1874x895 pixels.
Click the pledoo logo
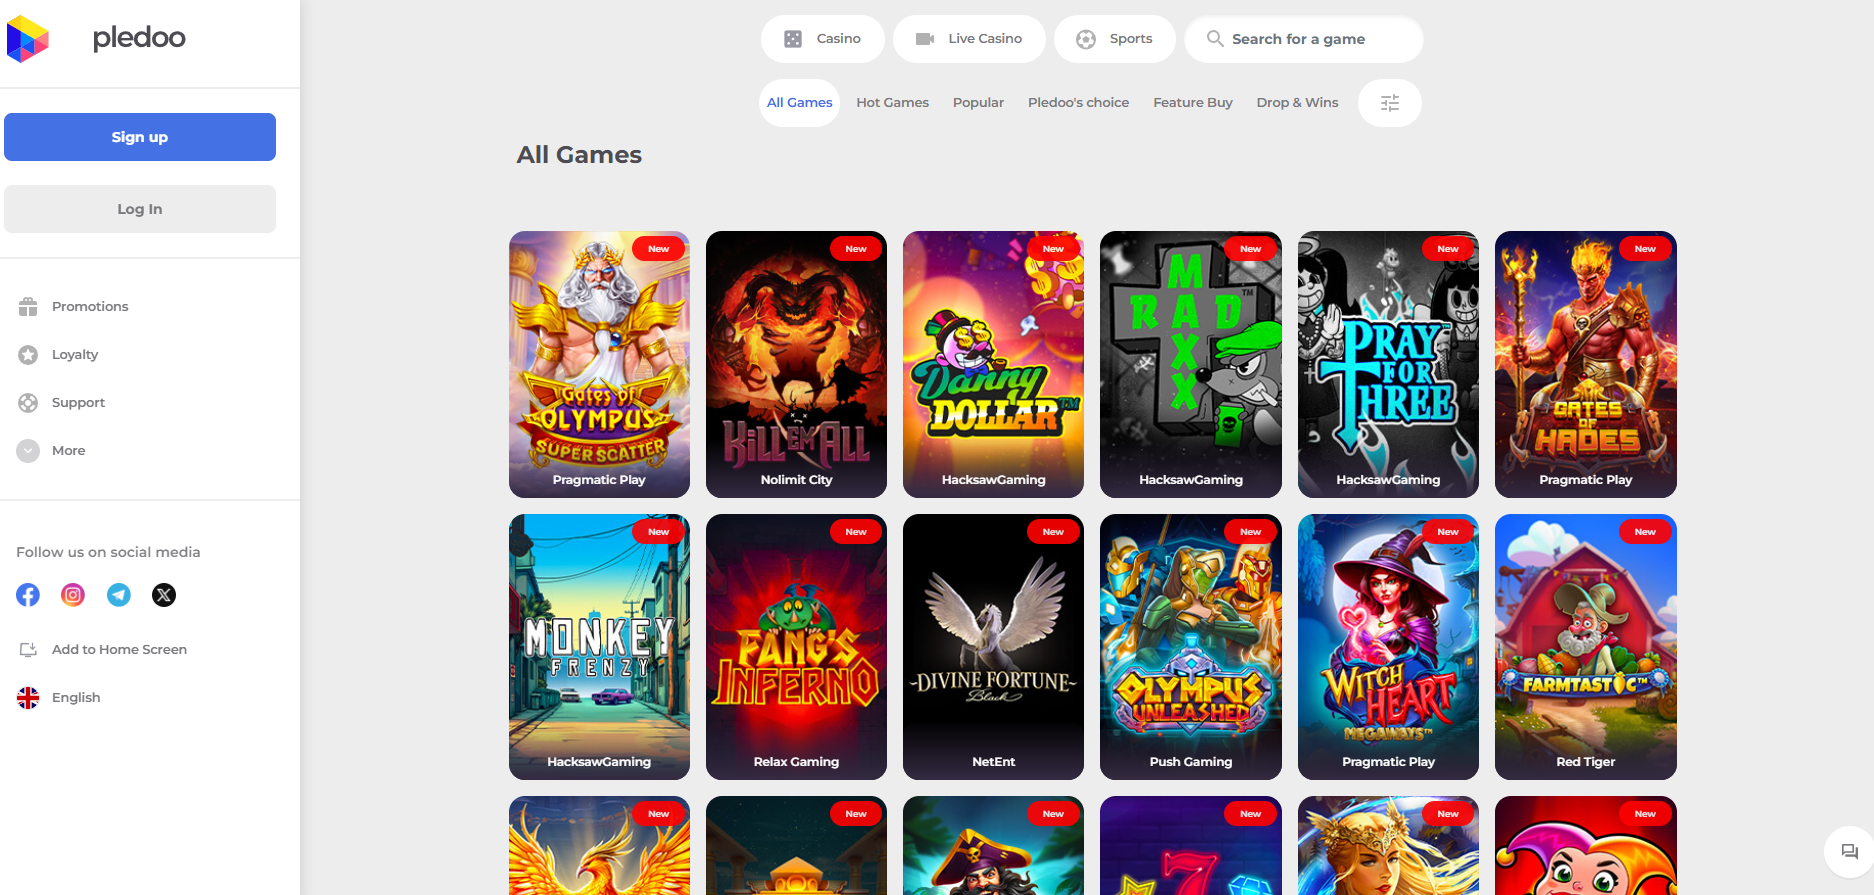pyautogui.click(x=96, y=39)
